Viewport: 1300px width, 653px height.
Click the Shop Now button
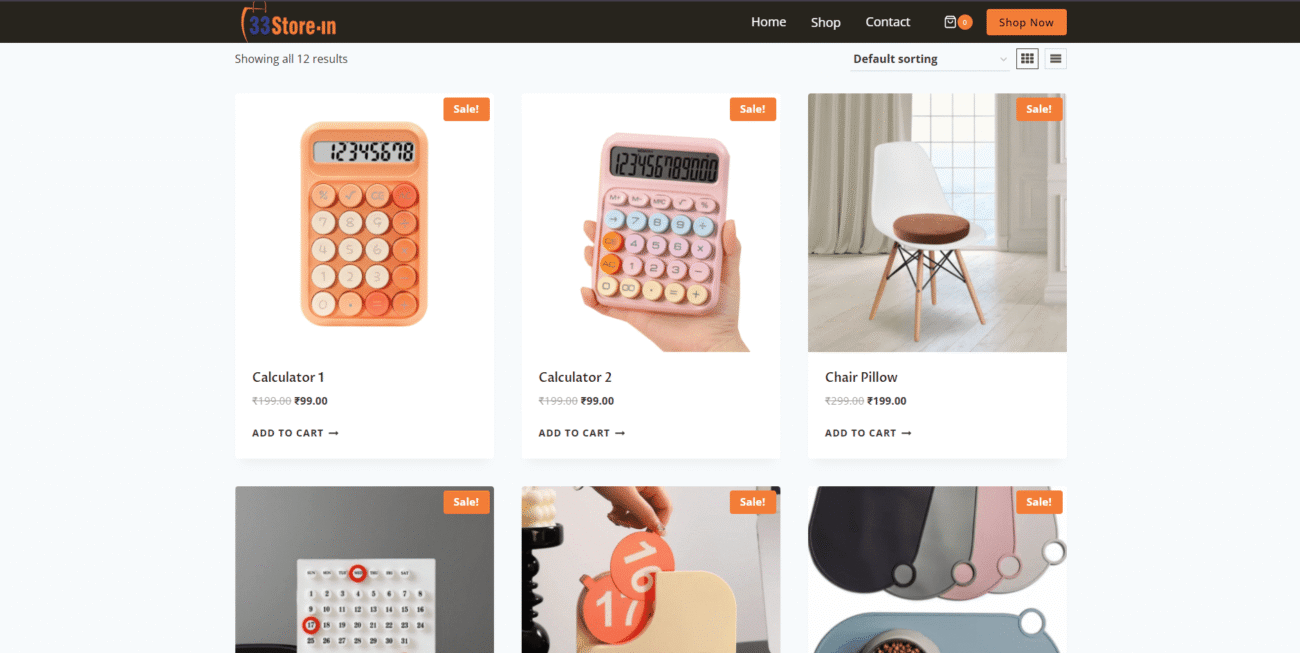1026,22
